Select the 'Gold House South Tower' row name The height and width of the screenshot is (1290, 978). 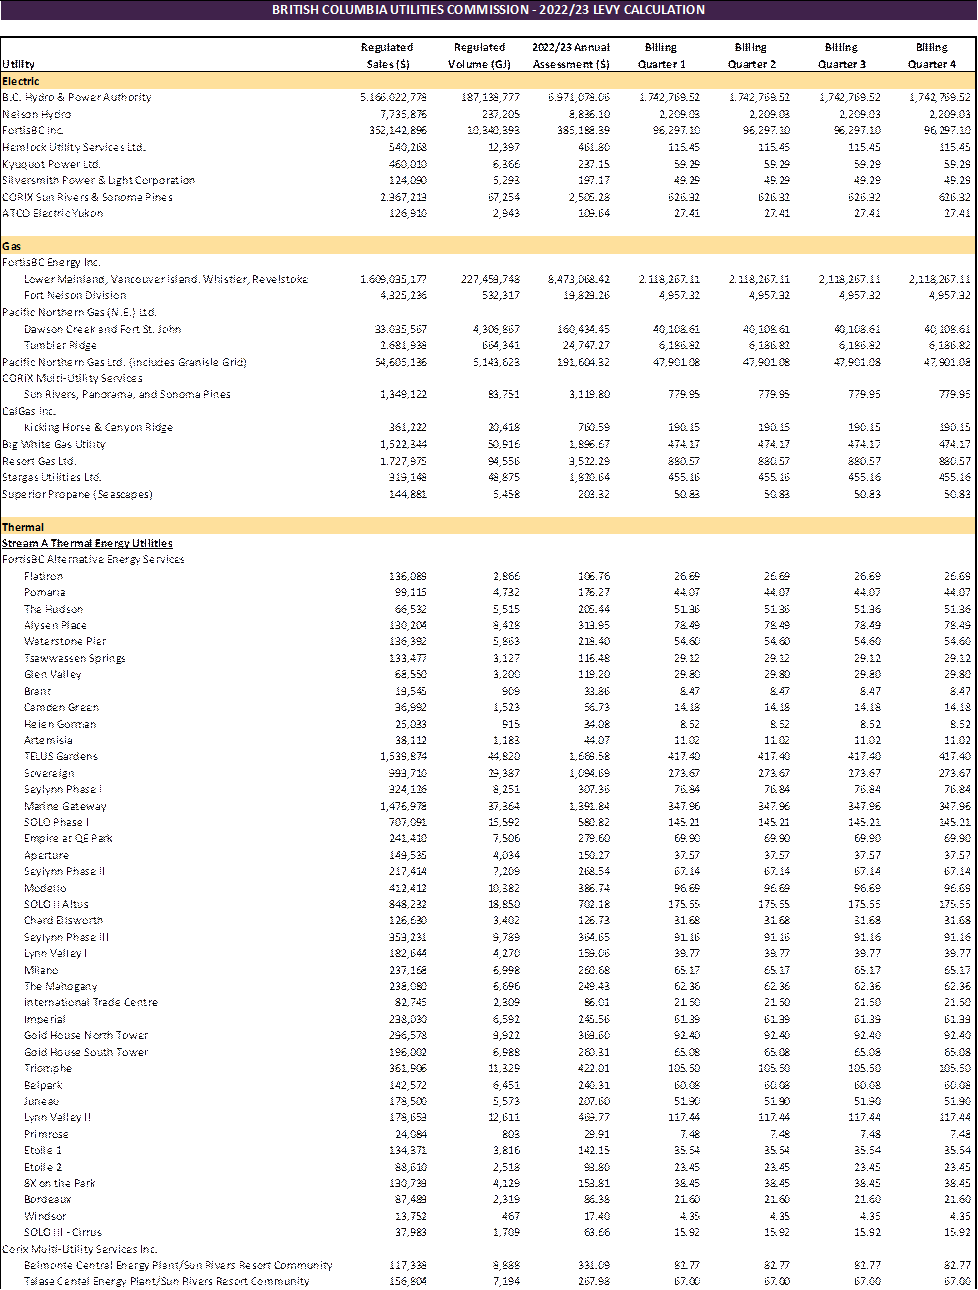(86, 1052)
